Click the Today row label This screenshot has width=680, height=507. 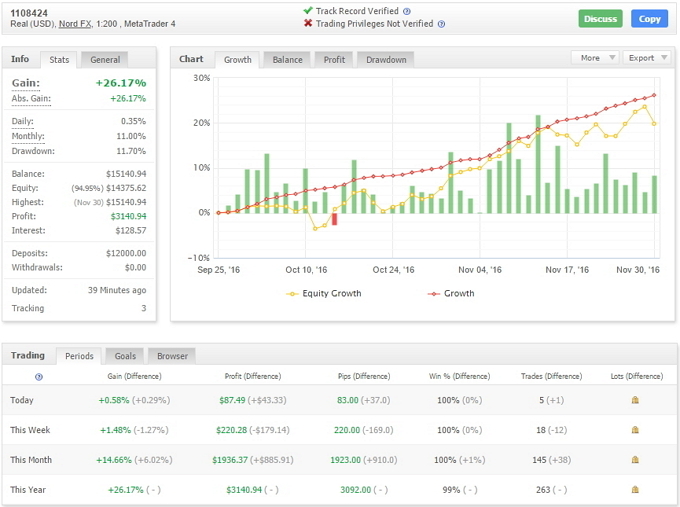coord(22,400)
